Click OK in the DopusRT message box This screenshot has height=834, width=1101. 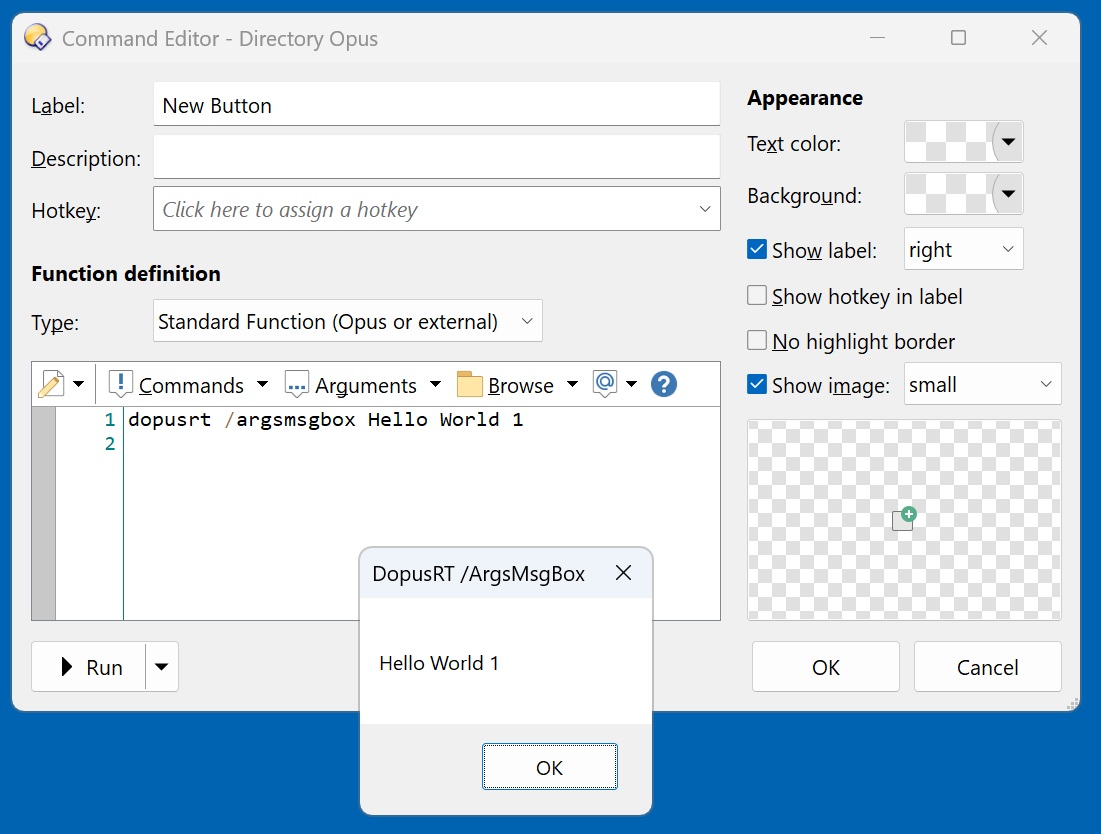(x=550, y=767)
